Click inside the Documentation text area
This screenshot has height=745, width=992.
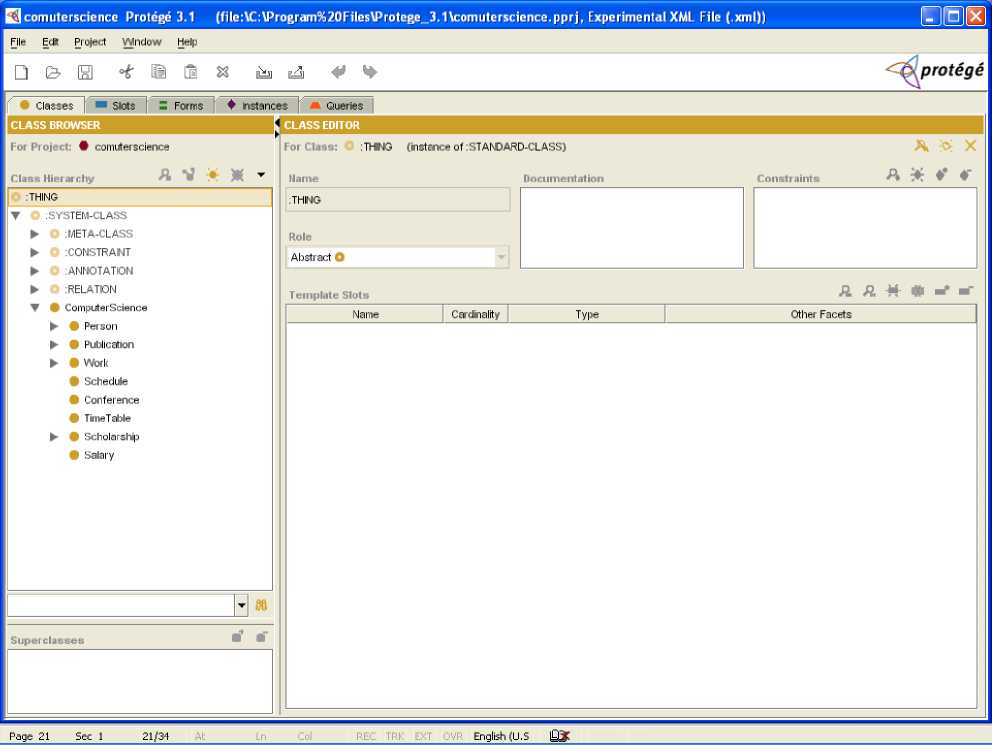click(631, 227)
